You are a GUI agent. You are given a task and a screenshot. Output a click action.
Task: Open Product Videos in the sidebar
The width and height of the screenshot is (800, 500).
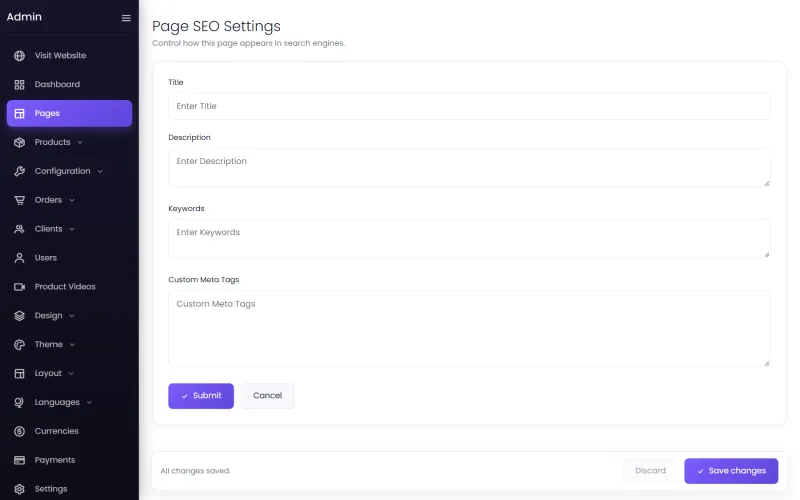click(69, 287)
